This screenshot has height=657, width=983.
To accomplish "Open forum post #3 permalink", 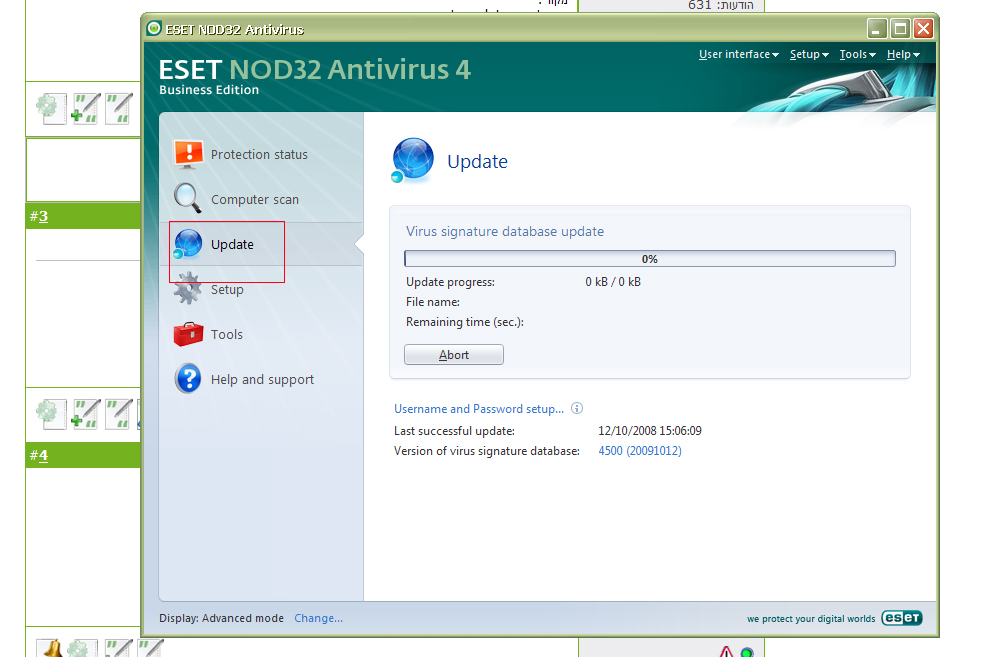I will (x=43, y=216).
